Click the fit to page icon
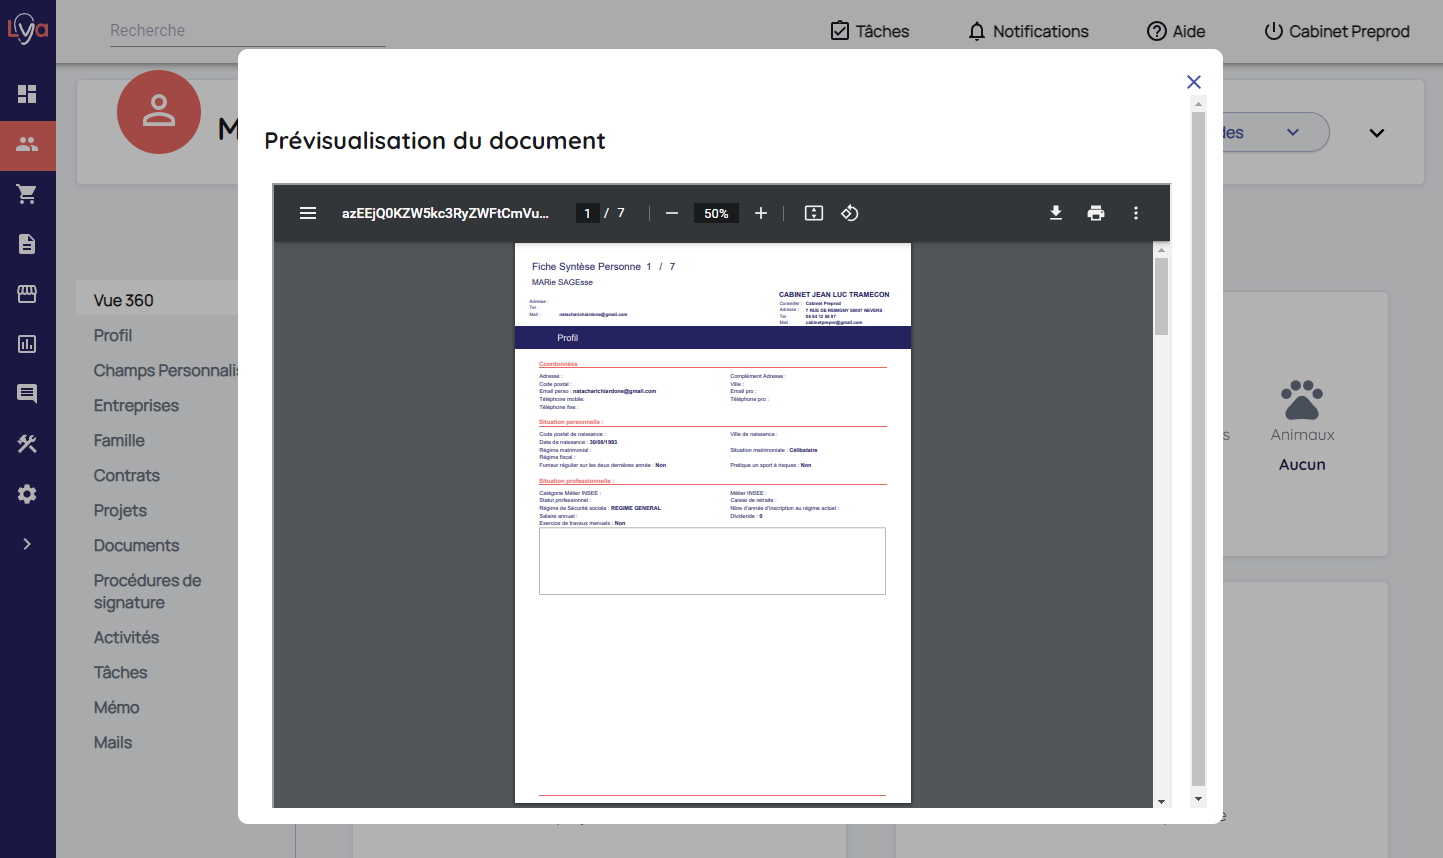The width and height of the screenshot is (1443, 858). [x=814, y=213]
